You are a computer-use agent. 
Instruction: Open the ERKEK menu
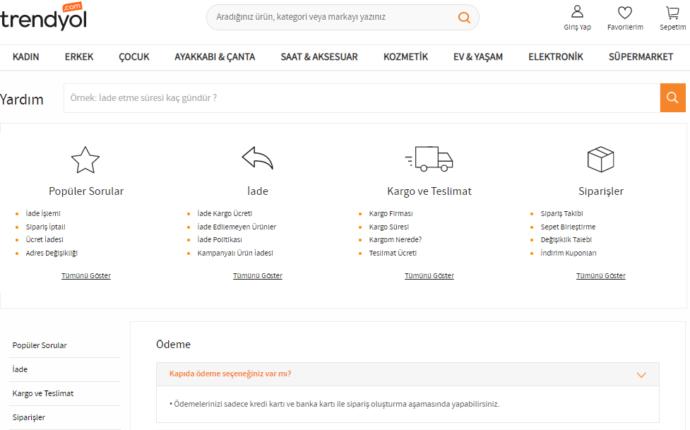tap(79, 57)
